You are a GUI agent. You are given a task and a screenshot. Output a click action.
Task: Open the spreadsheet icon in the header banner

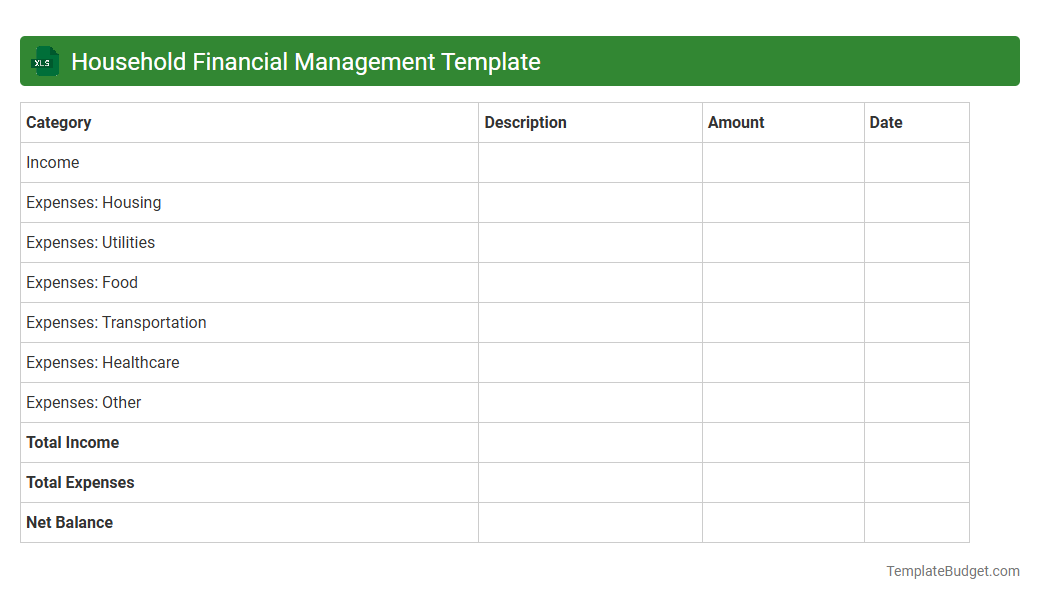tap(44, 61)
